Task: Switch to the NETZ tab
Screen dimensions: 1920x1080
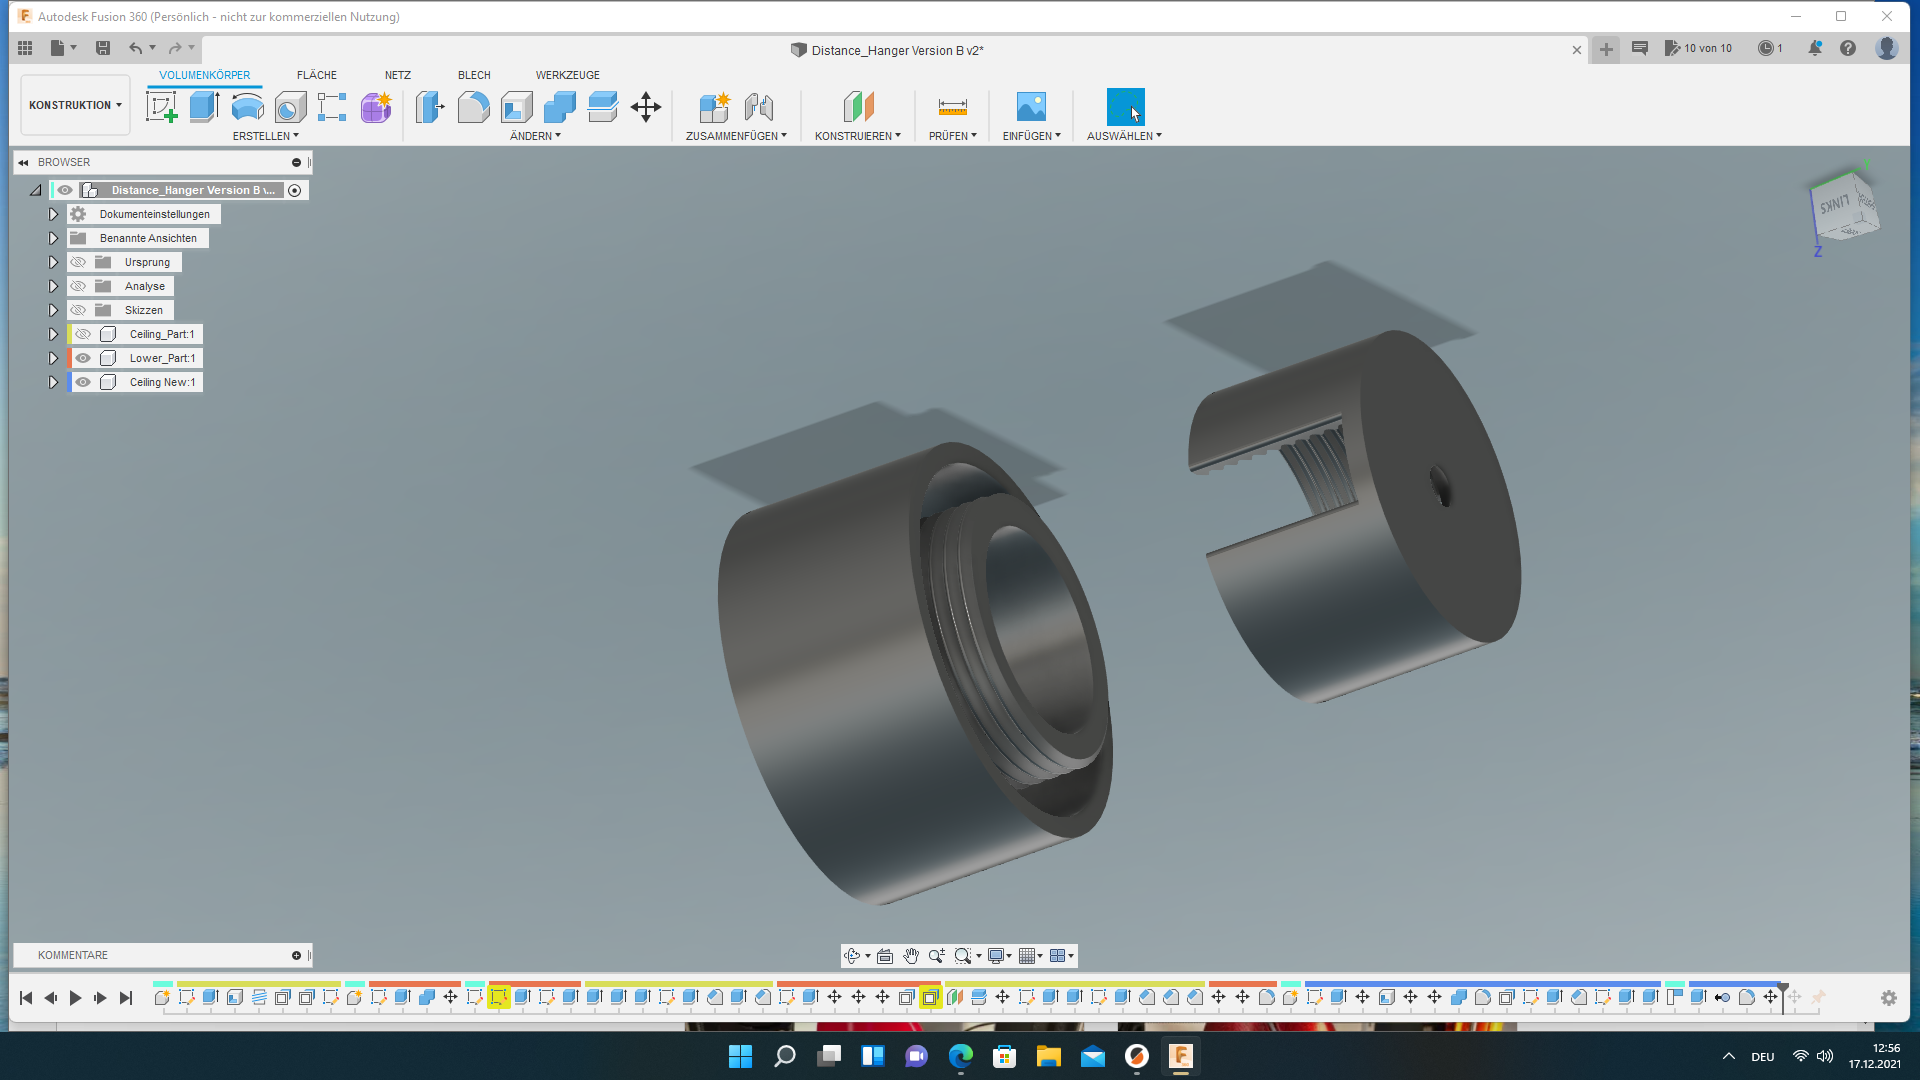Action: coord(398,75)
